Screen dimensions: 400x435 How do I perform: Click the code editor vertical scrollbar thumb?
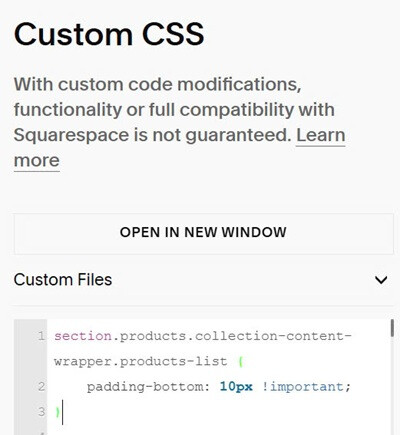pos(392,328)
